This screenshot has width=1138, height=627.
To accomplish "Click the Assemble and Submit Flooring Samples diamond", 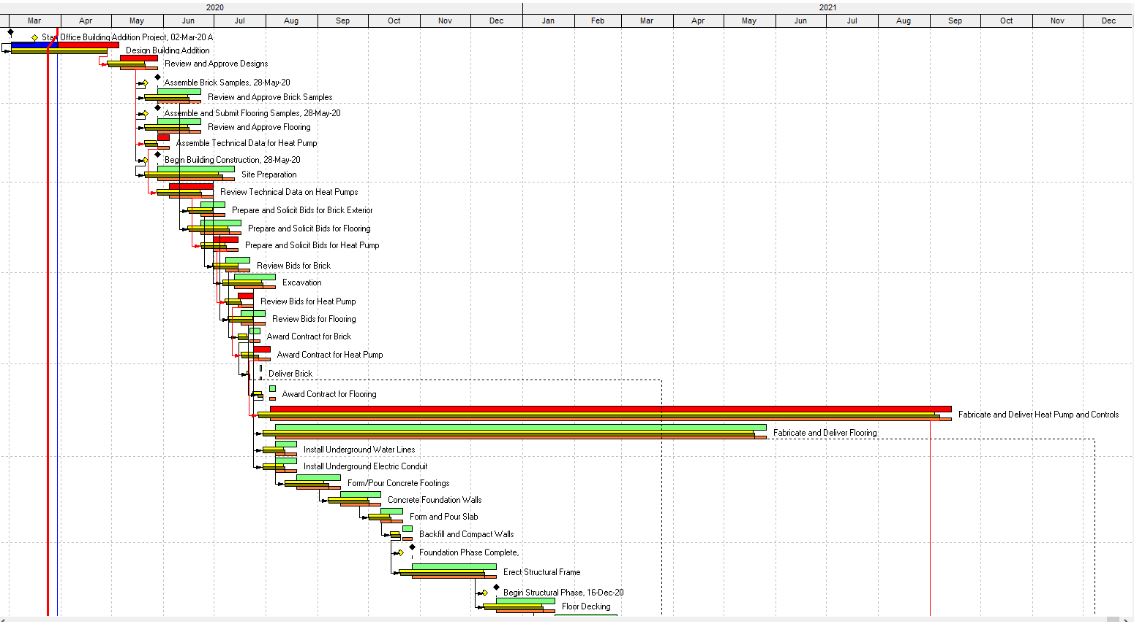I will tap(145, 113).
